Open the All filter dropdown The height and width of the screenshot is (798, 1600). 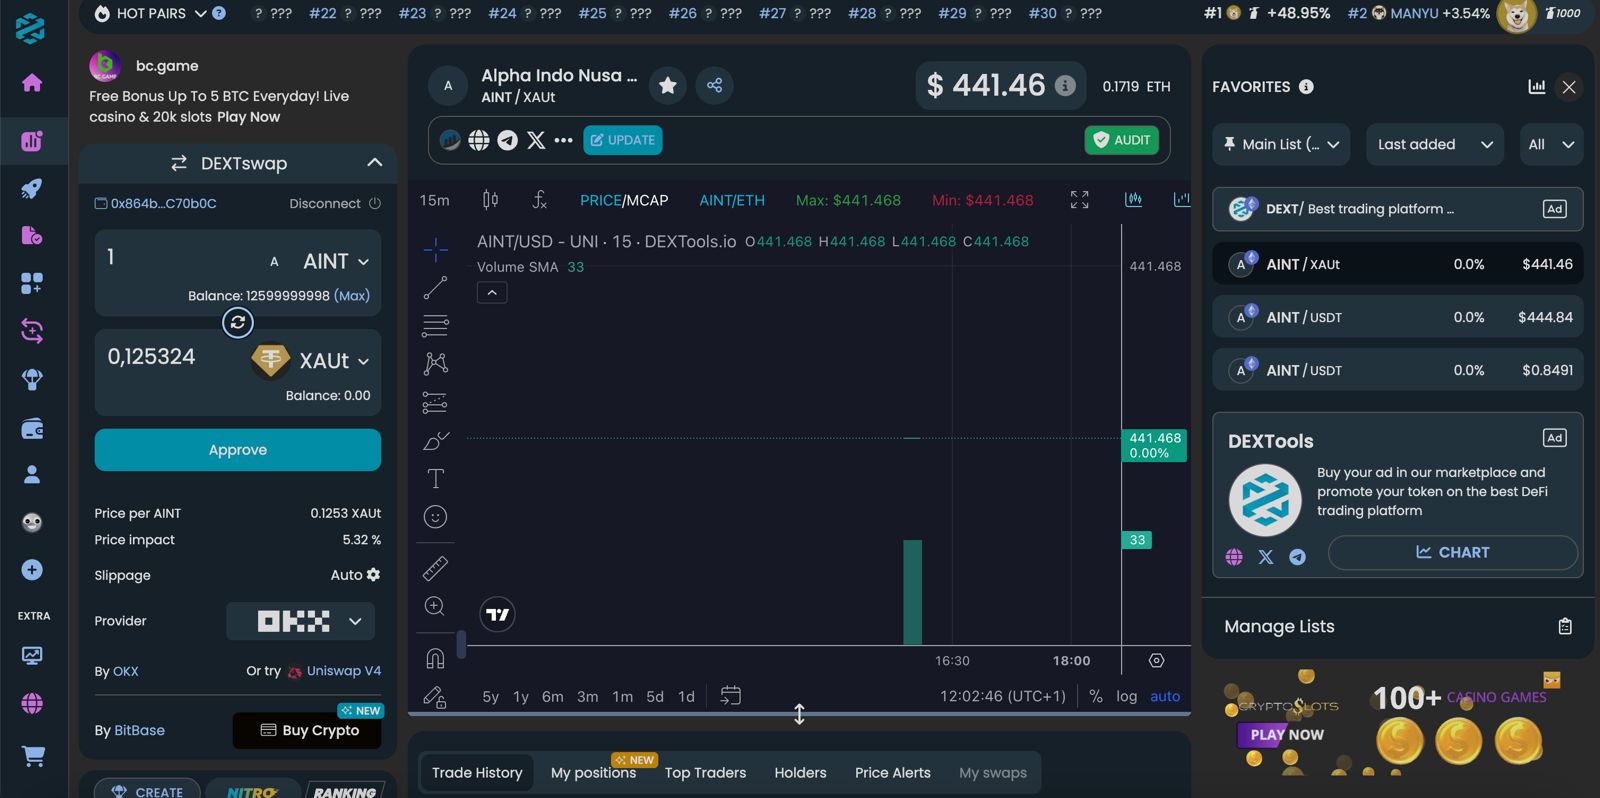[x=1551, y=144]
